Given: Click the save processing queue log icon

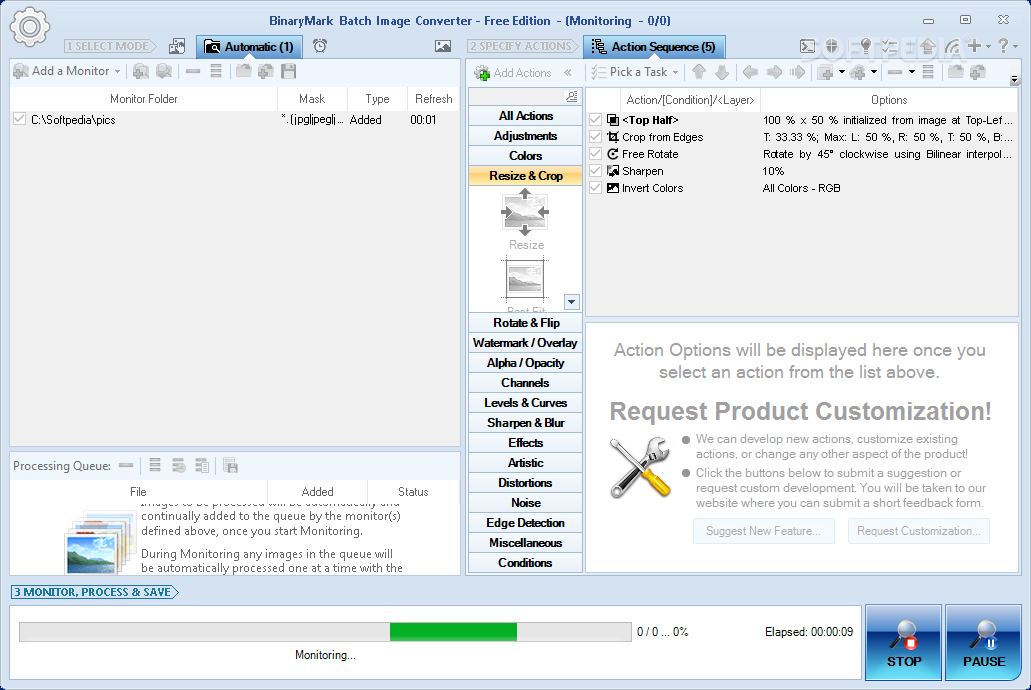Looking at the screenshot, I should tap(230, 466).
